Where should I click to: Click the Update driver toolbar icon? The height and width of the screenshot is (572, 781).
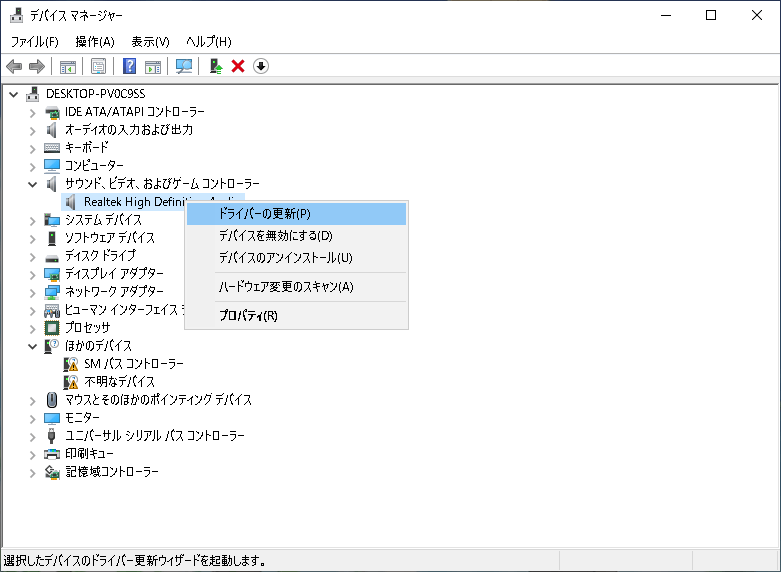tap(216, 66)
